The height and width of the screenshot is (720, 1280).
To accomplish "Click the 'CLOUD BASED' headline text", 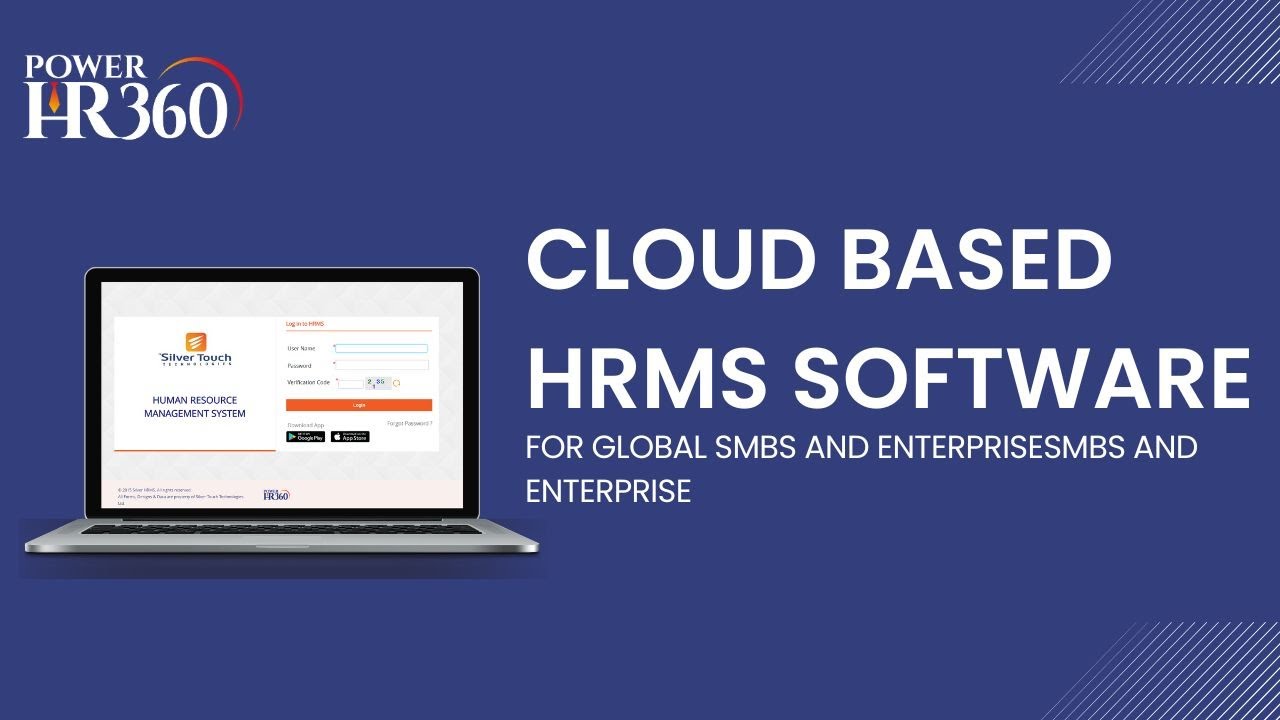I will point(819,260).
